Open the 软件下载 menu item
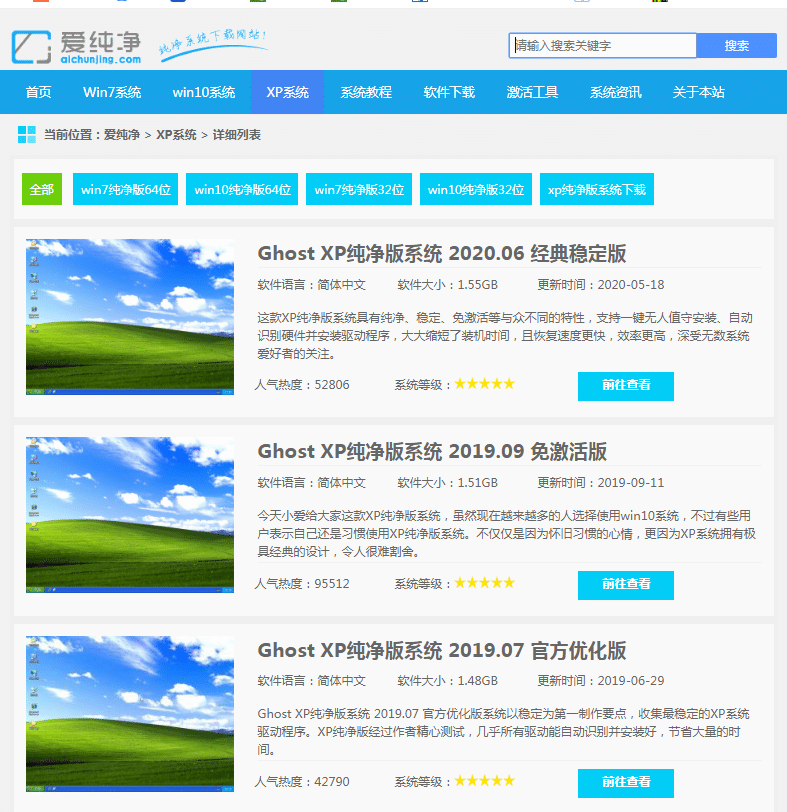The width and height of the screenshot is (787, 812). [449, 92]
